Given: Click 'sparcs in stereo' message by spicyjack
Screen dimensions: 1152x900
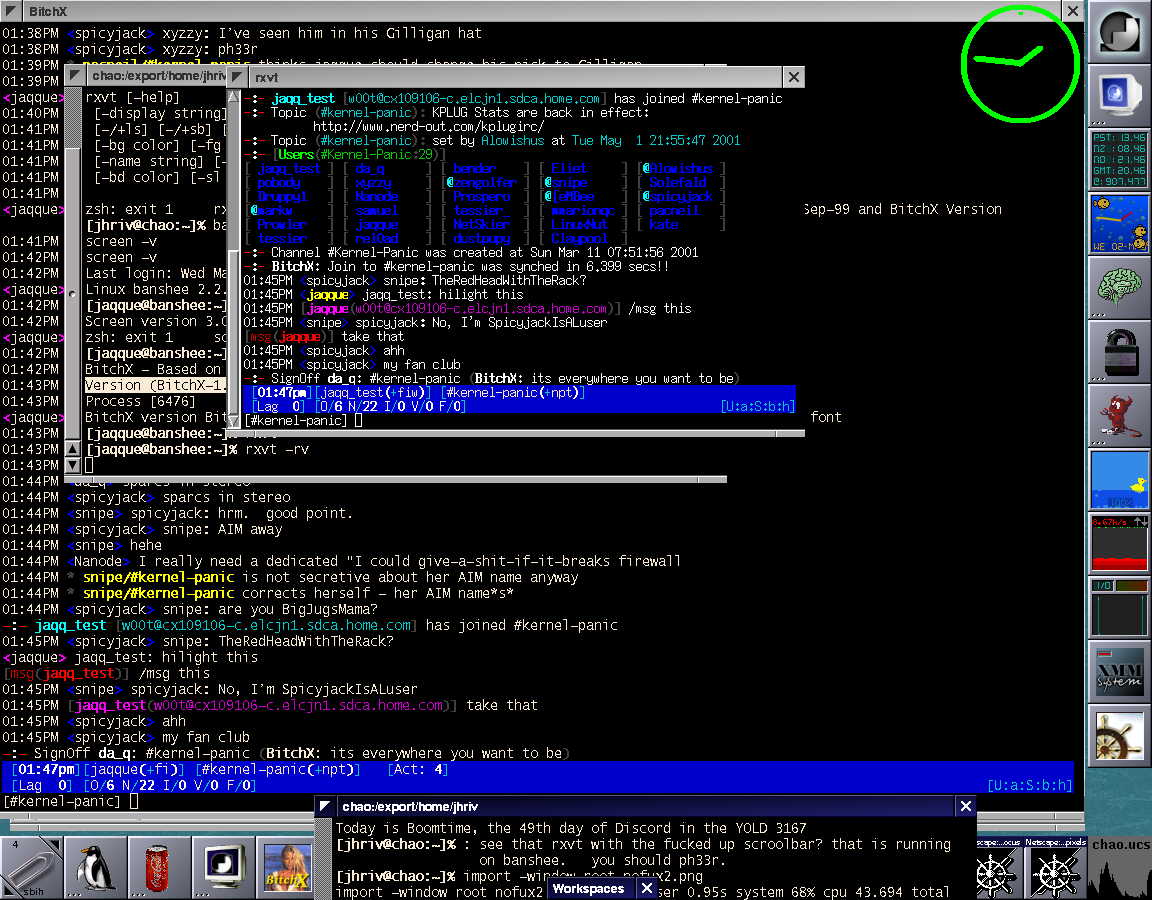Looking at the screenshot, I should [226, 497].
